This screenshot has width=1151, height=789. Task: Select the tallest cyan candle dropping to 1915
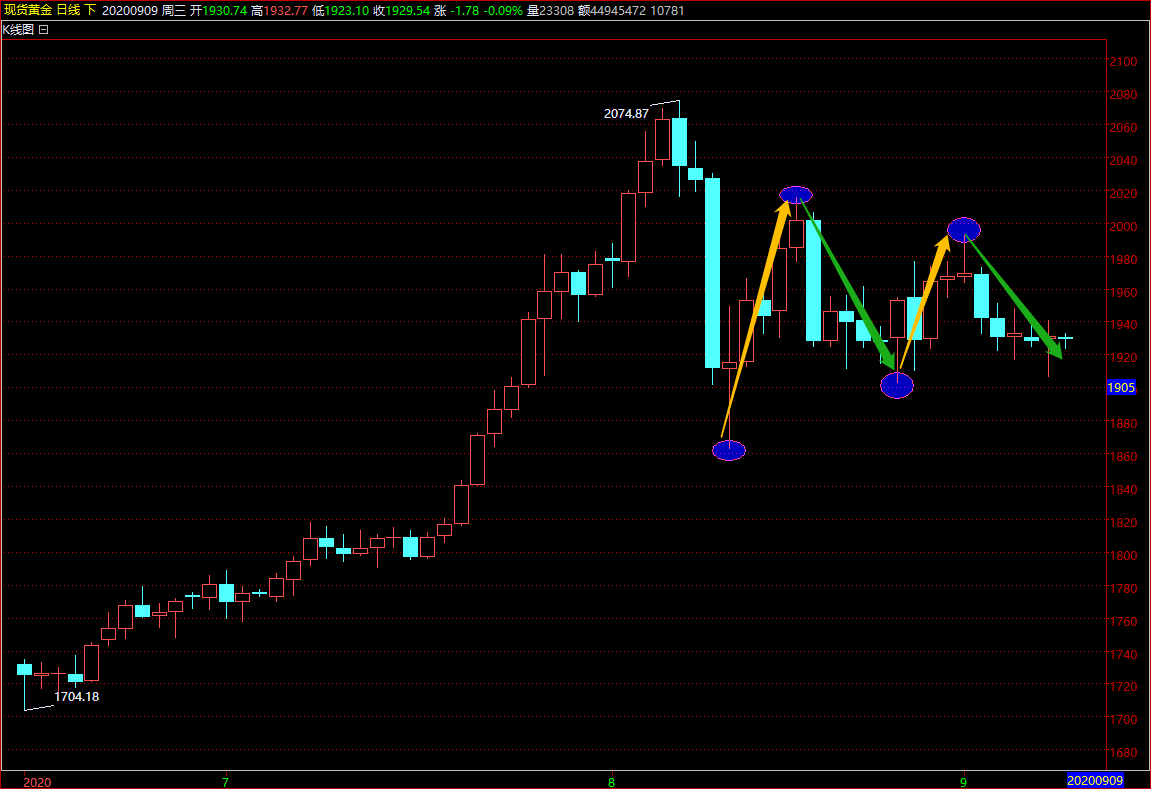[x=712, y=273]
